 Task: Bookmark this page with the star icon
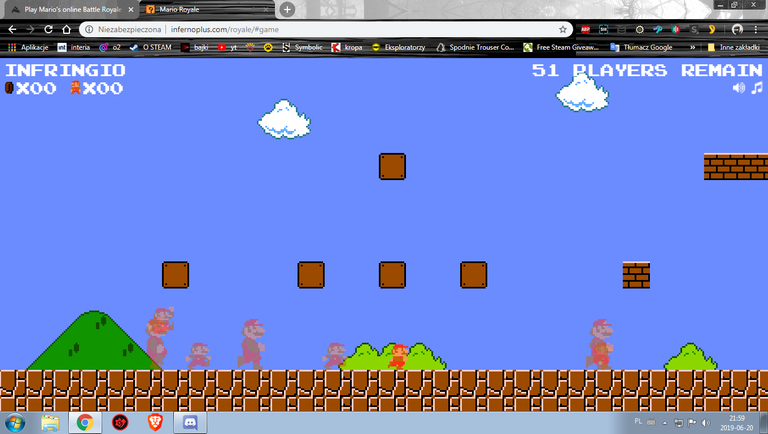click(563, 29)
